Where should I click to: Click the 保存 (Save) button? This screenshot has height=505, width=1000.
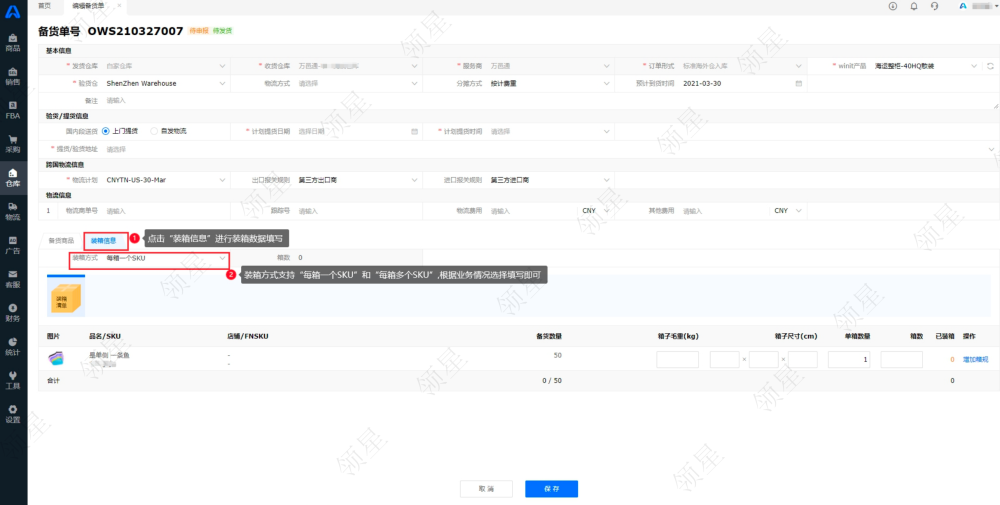[x=551, y=489]
